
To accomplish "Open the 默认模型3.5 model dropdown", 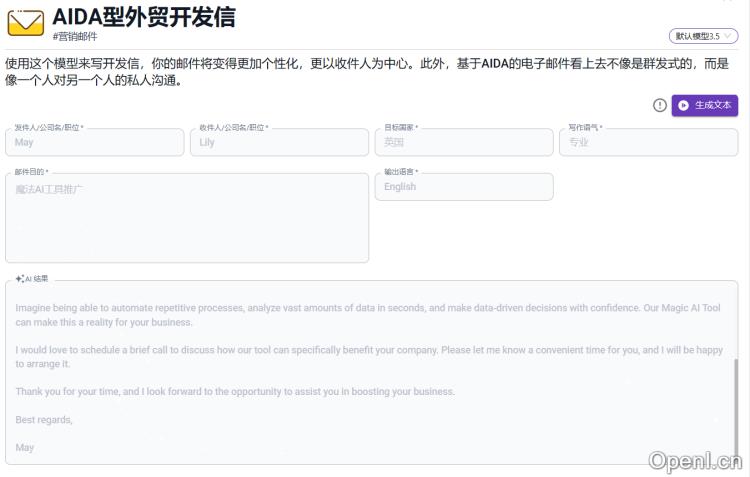I will 704,36.
